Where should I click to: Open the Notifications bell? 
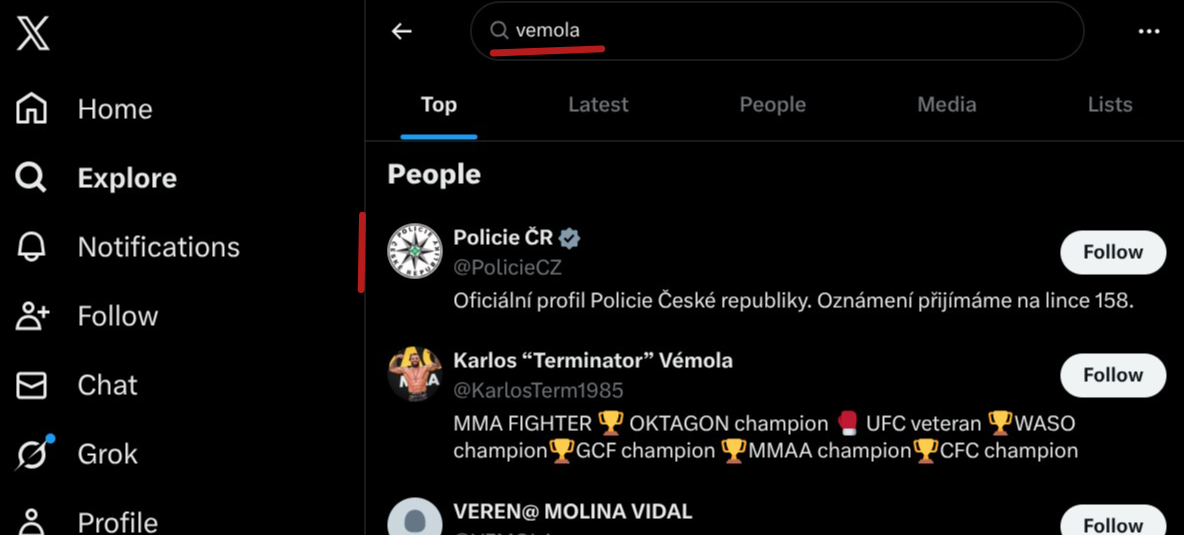32,247
